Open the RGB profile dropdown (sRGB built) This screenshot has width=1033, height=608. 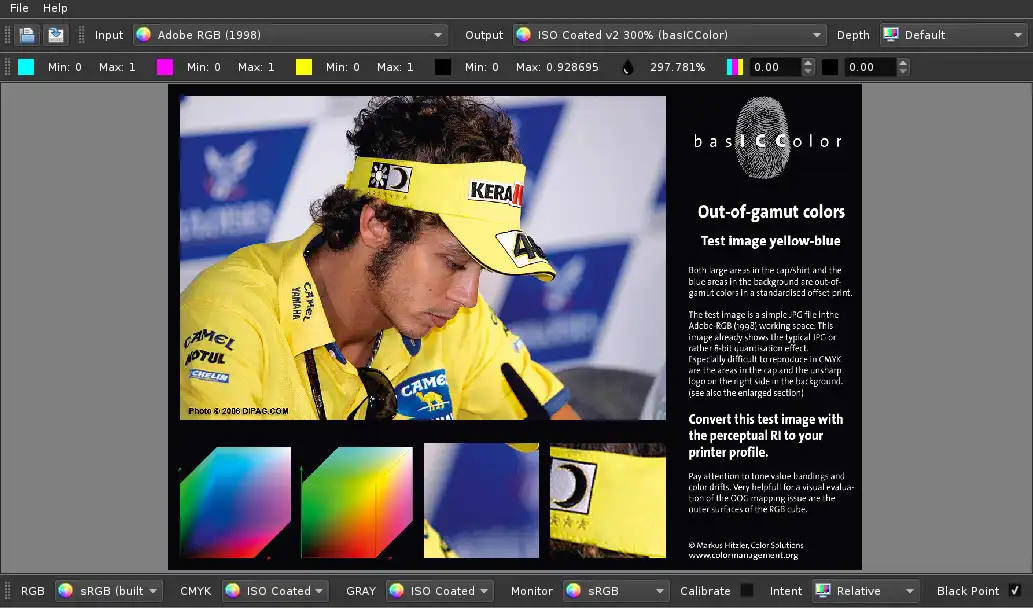click(x=109, y=591)
